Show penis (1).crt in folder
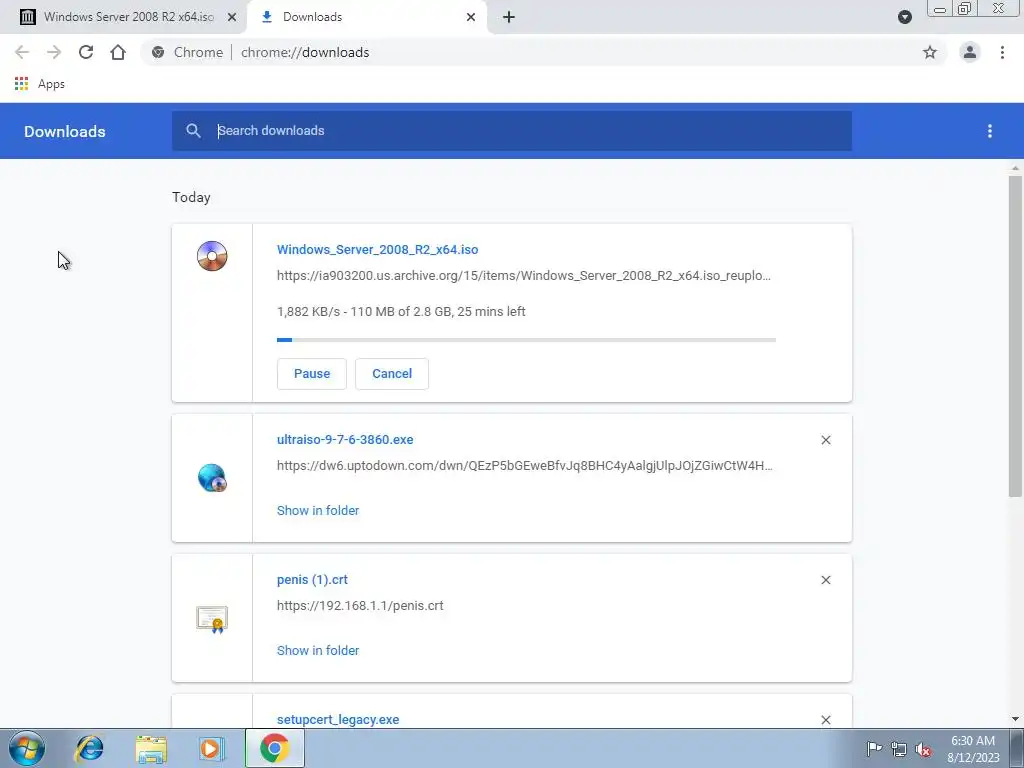 (318, 650)
